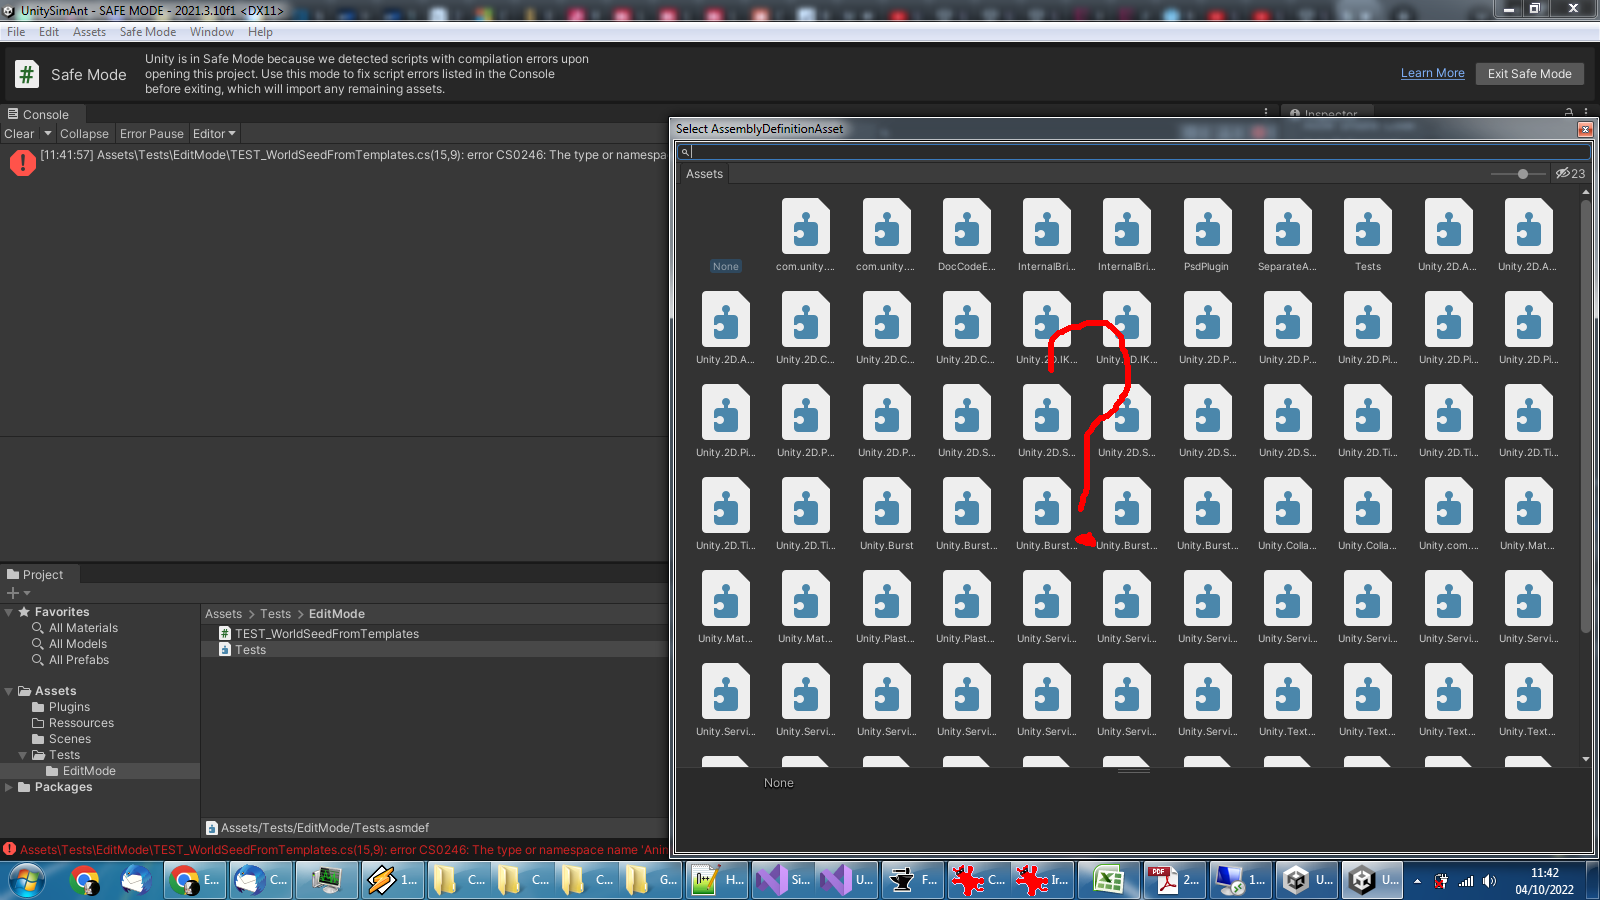Screen dimensions: 1600x900
Task: Open the Inspector three-dot options menu
Action: [x=1586, y=113]
